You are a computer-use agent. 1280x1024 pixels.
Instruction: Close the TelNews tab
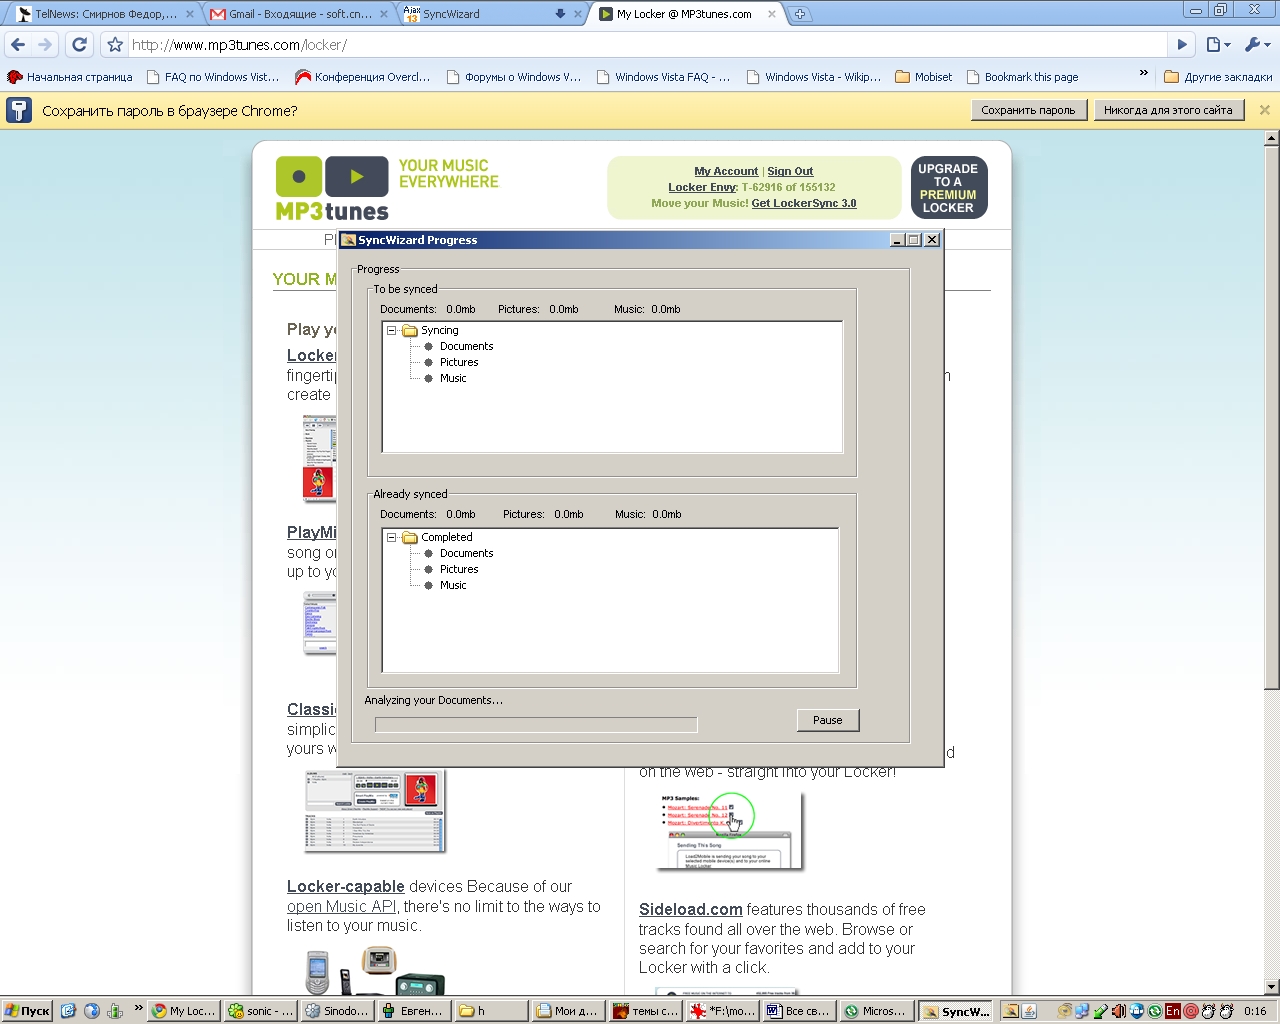(190, 14)
